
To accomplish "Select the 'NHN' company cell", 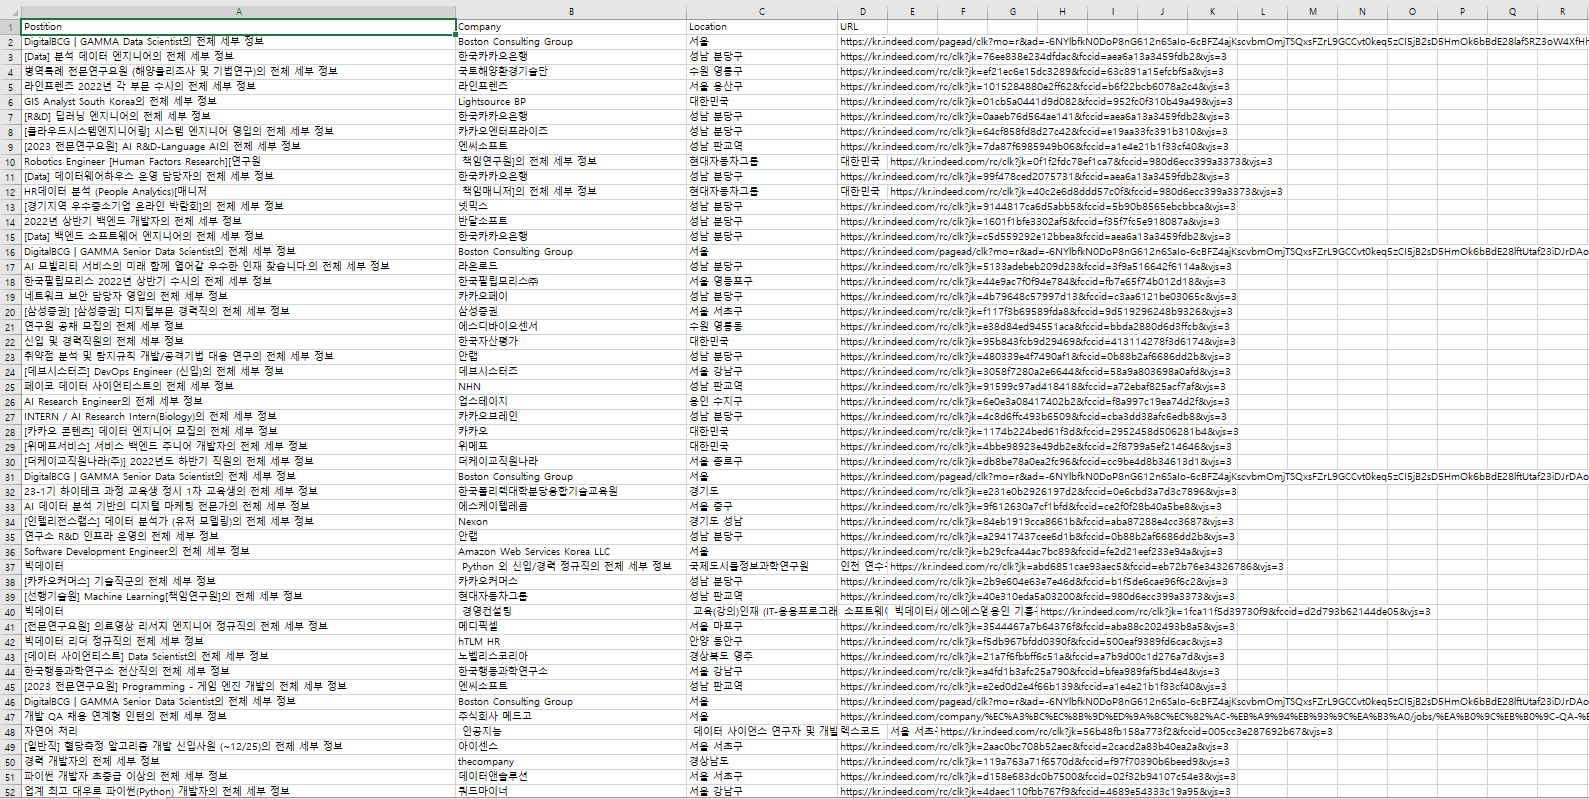I will click(x=571, y=387).
